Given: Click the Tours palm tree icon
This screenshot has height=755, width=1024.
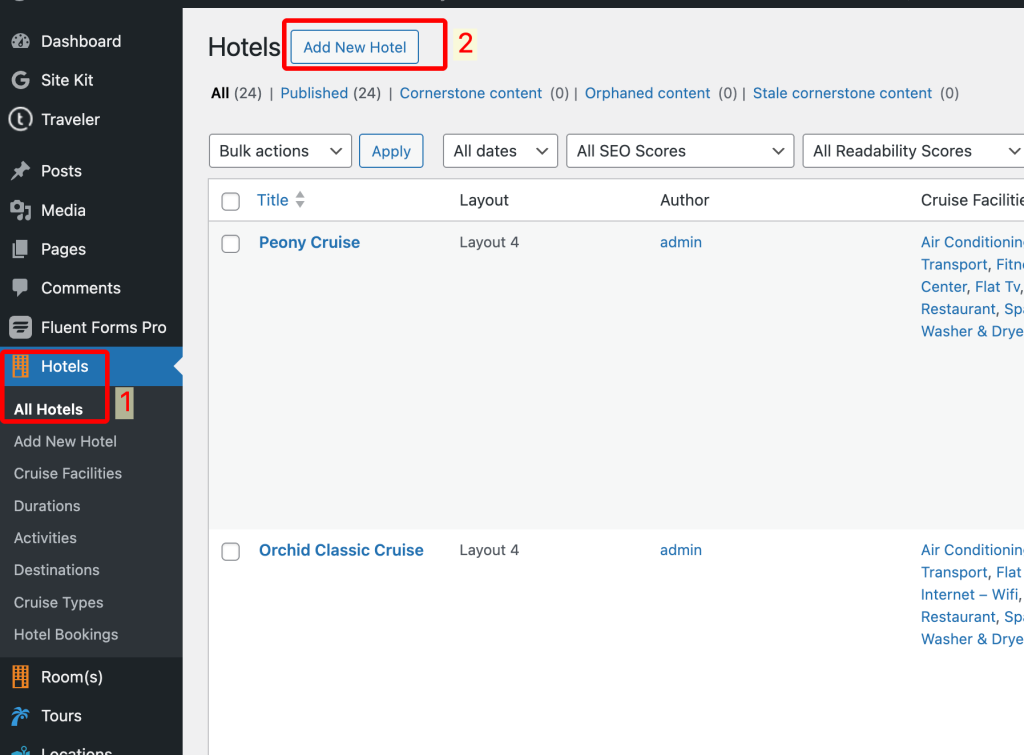Looking at the screenshot, I should [20, 716].
